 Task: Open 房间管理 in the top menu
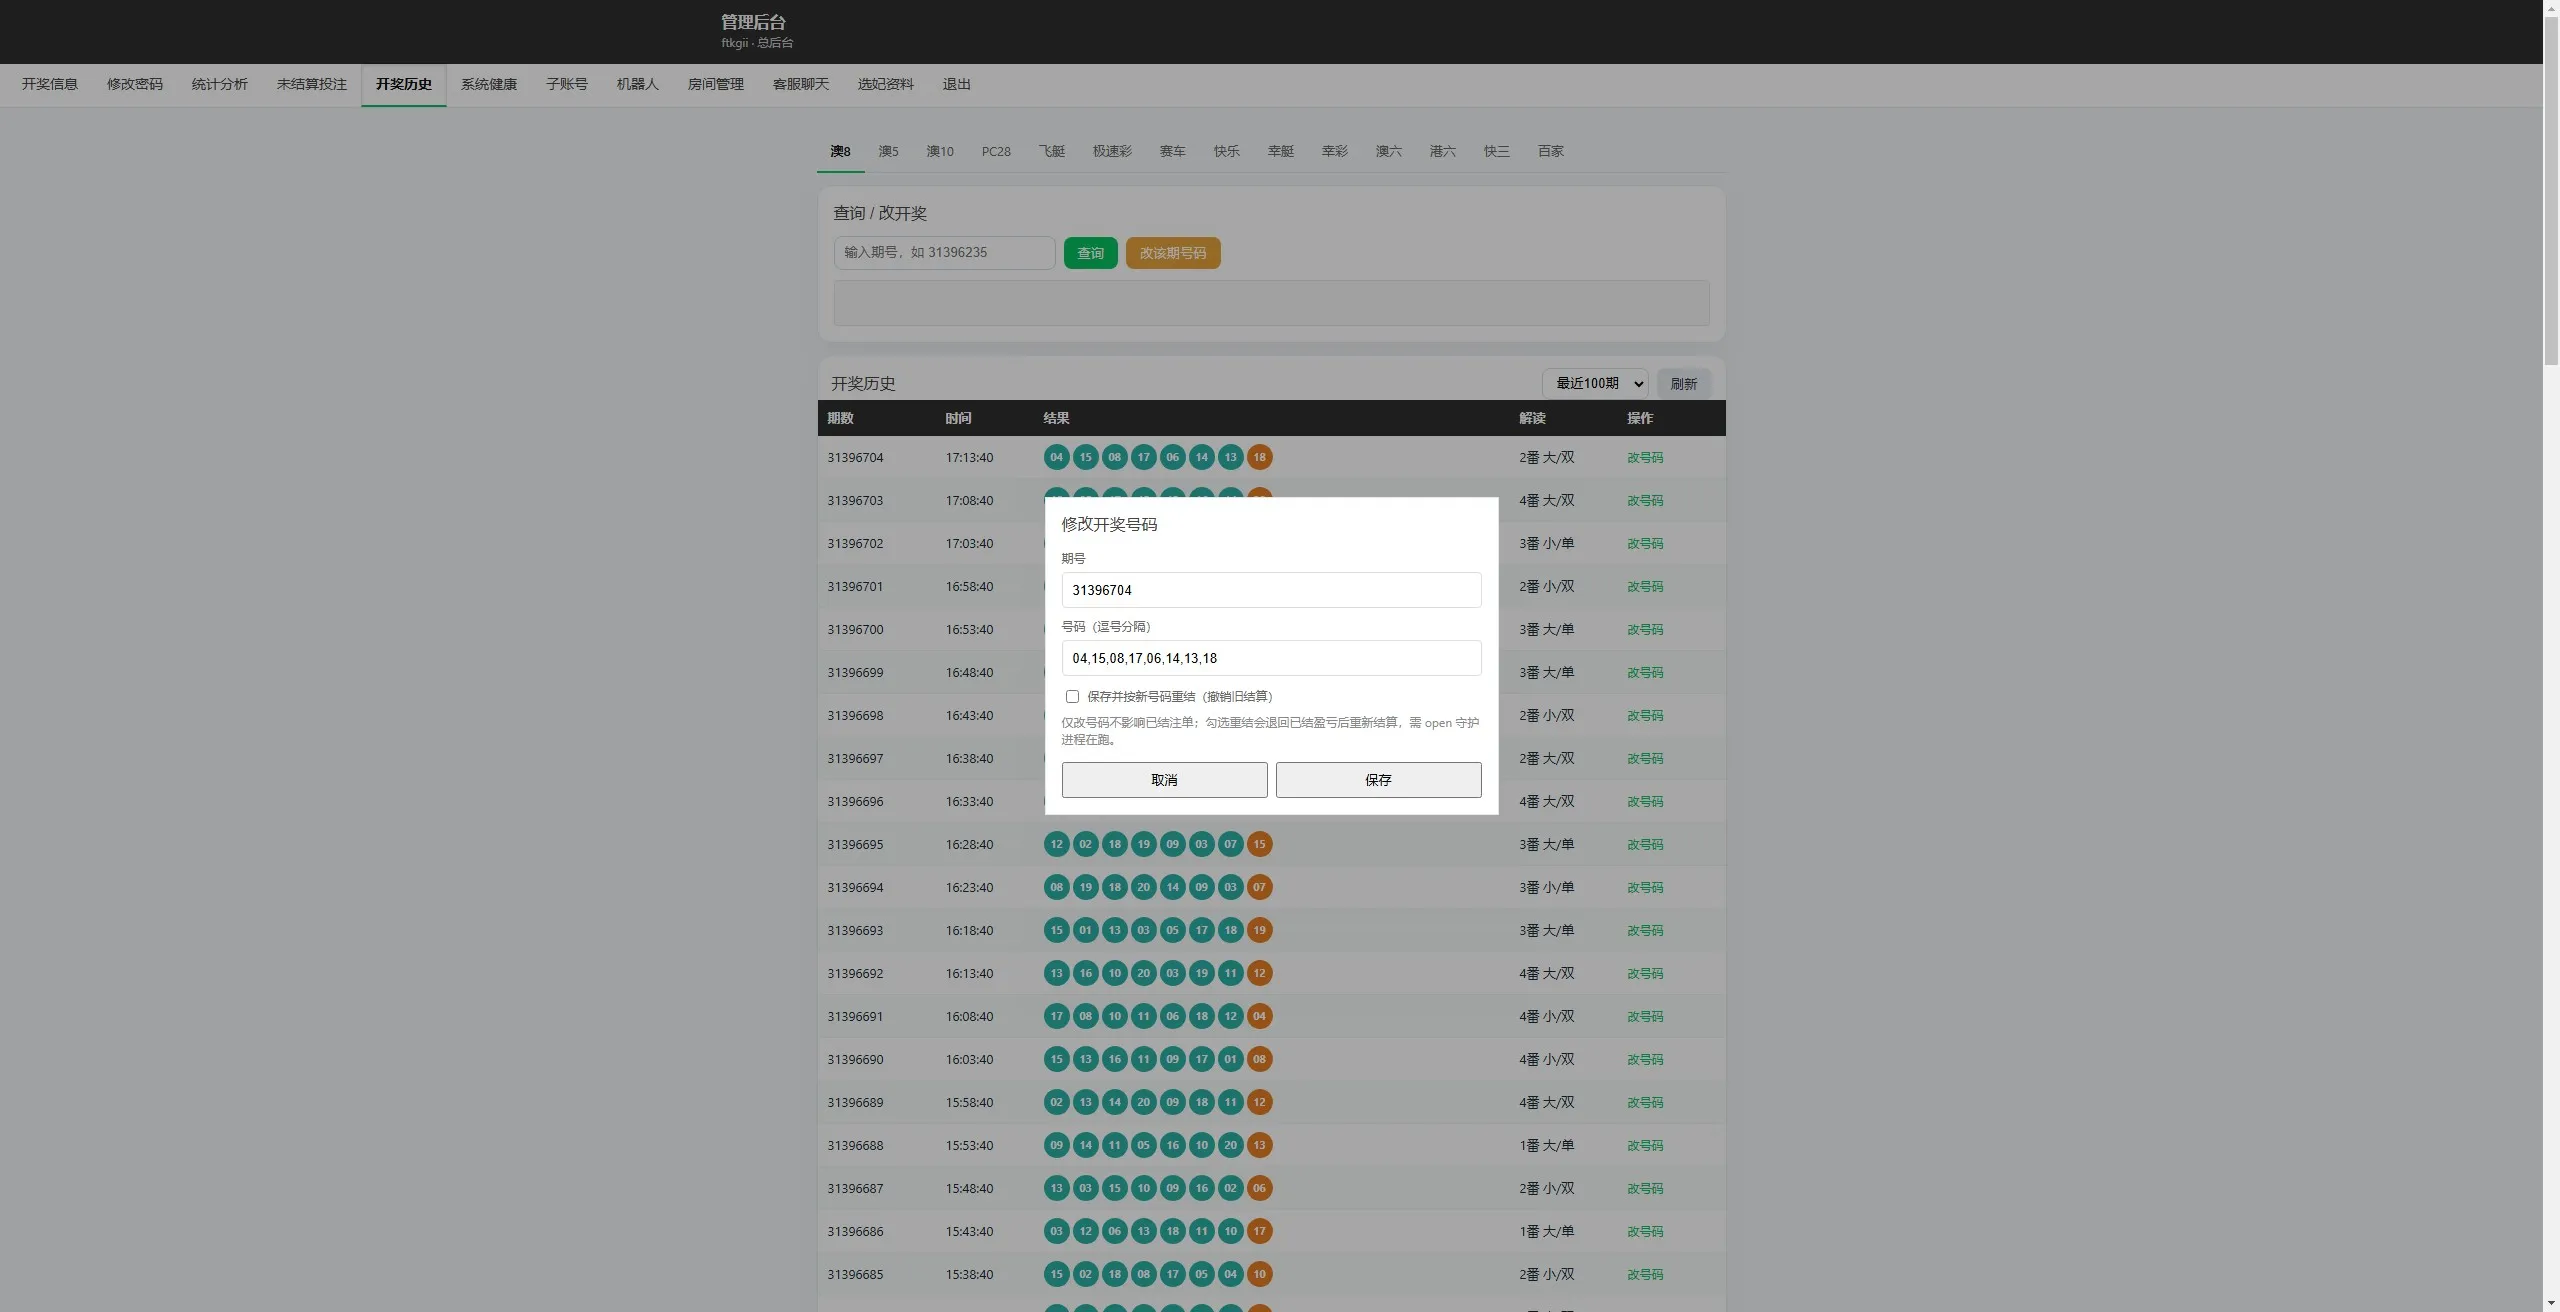coord(716,84)
